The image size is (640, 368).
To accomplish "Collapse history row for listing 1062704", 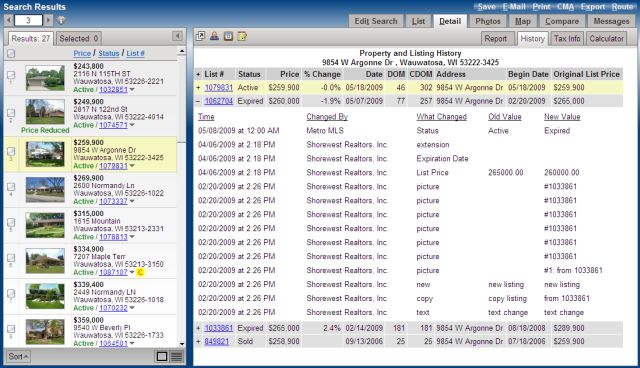I will 198,101.
